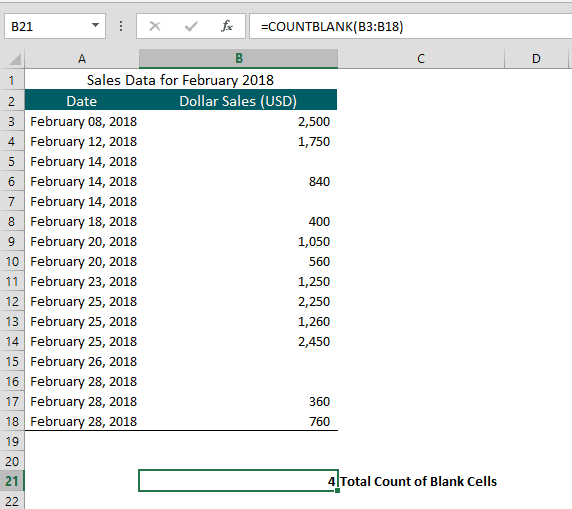Click the Name Box showing B21

tap(55, 26)
